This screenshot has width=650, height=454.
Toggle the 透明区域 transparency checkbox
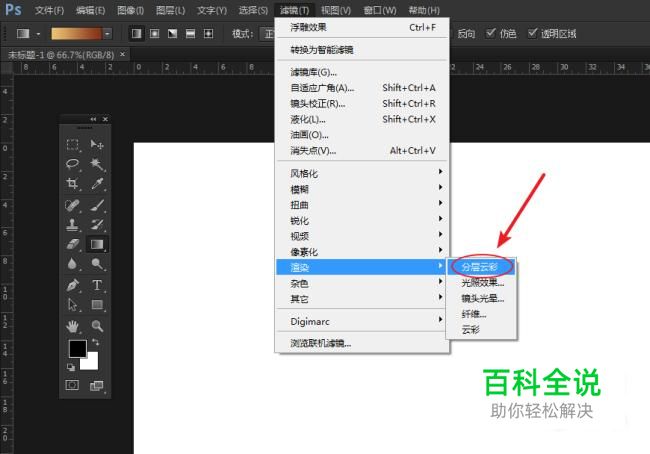coord(532,33)
